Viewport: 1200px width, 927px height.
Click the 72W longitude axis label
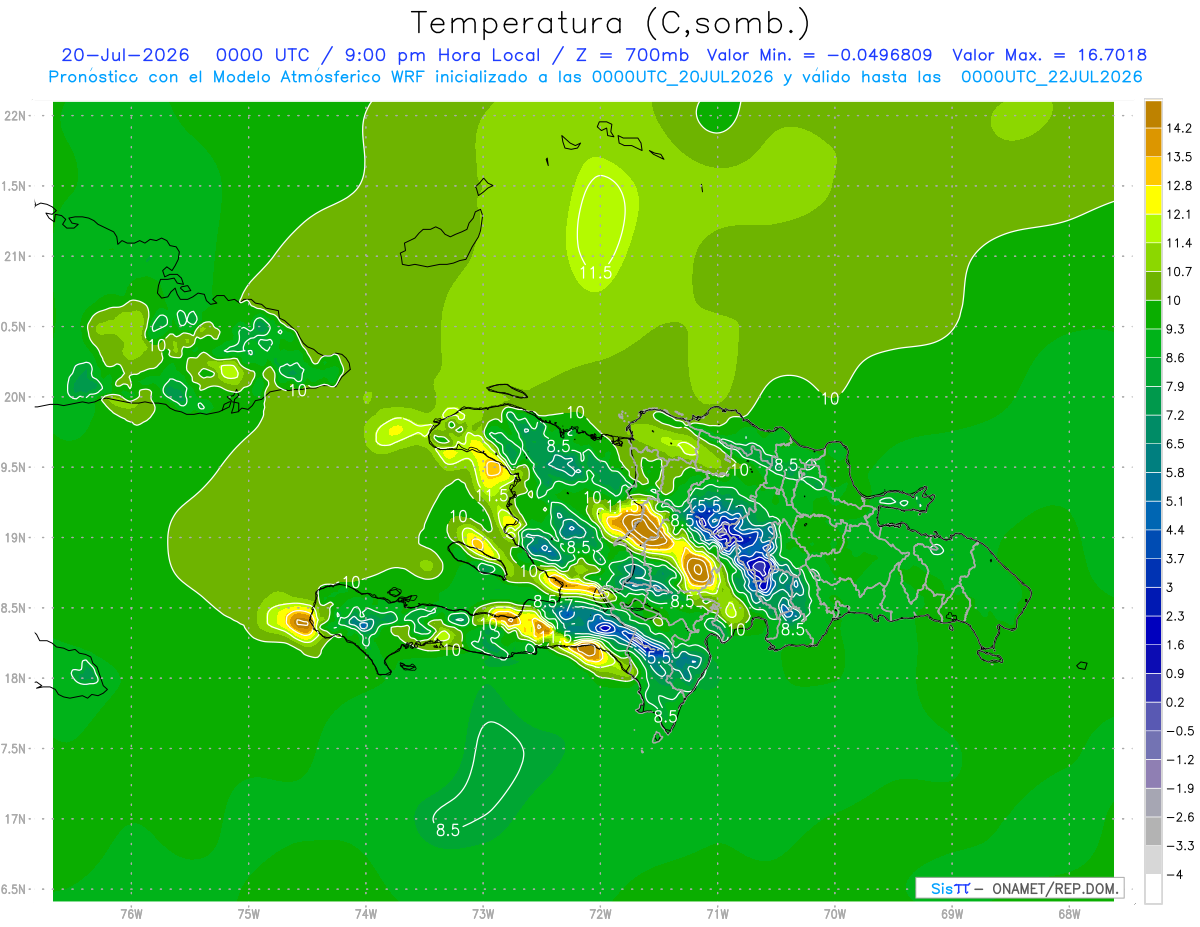(x=600, y=914)
